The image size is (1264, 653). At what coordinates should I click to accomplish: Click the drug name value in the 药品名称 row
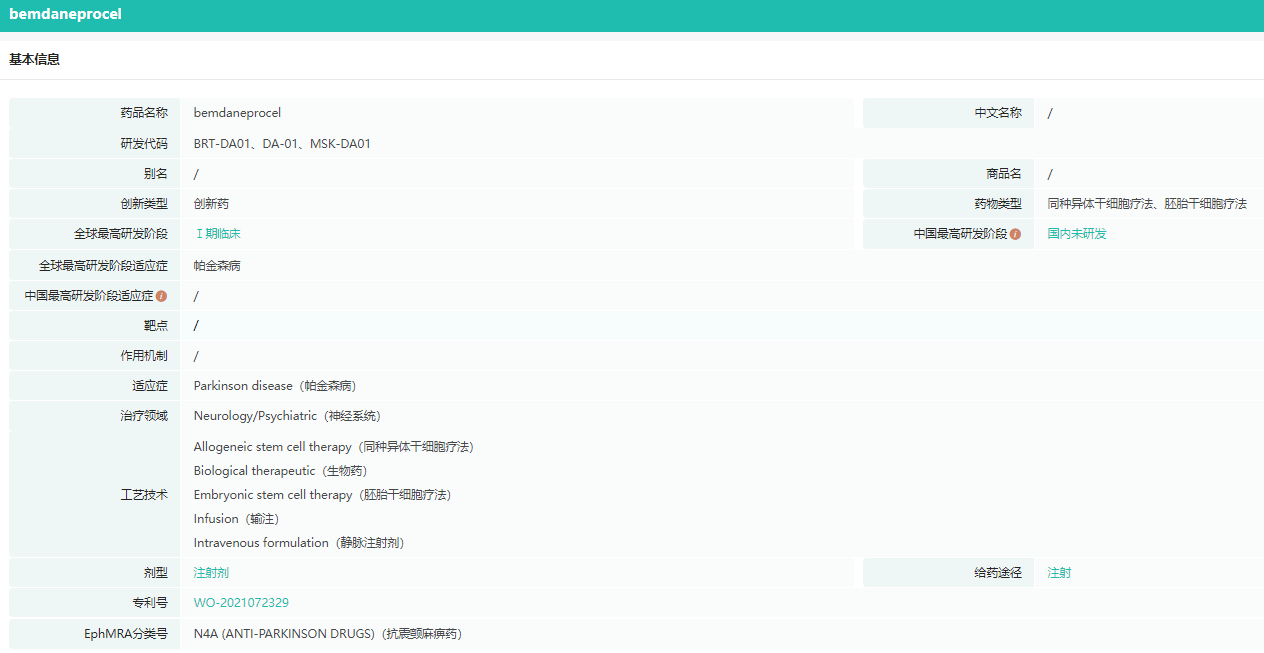click(237, 113)
